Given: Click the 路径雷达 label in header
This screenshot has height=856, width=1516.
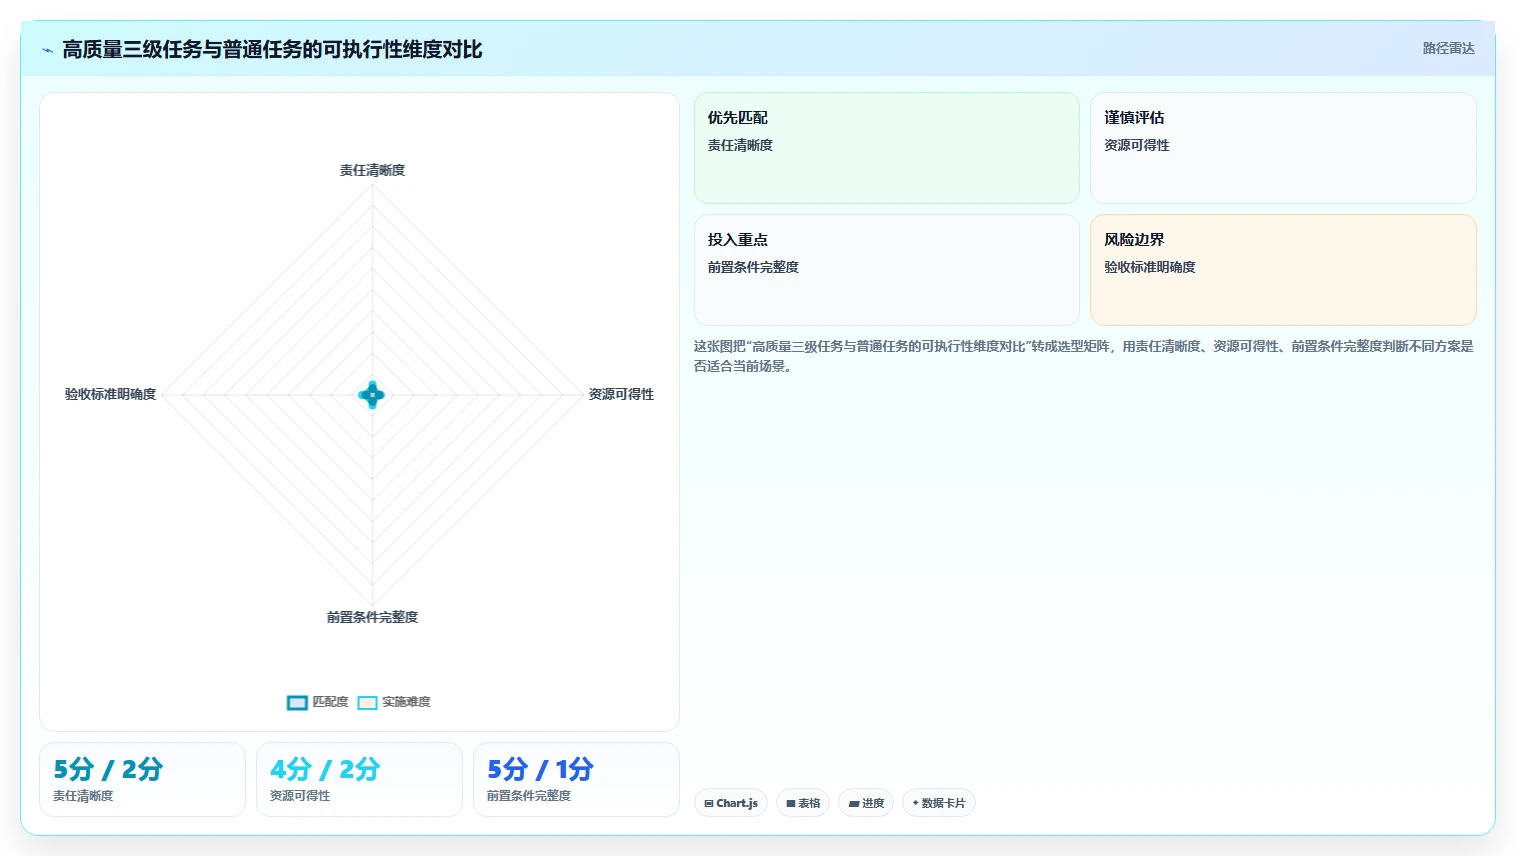Looking at the screenshot, I should tap(1449, 48).
